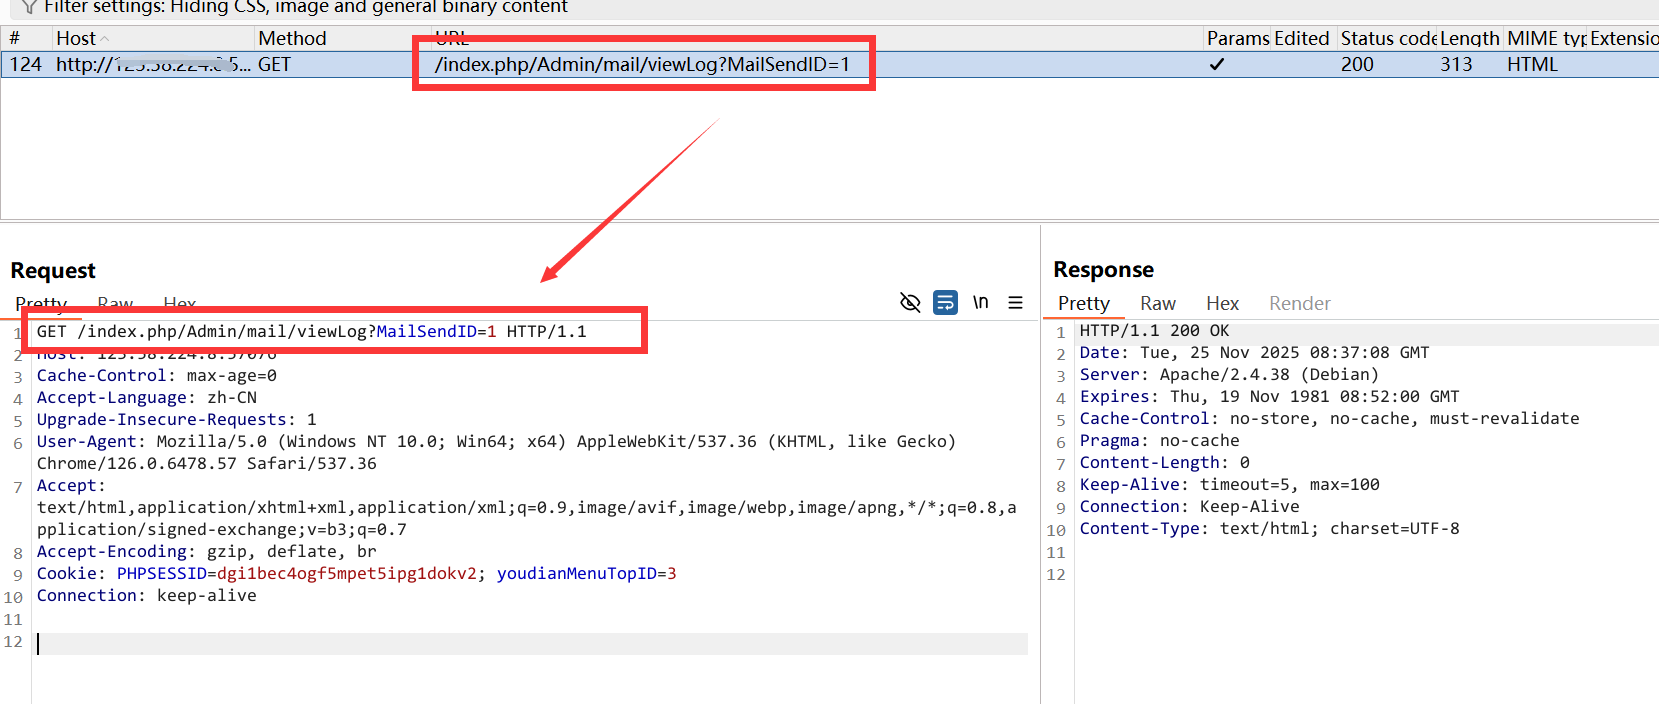
Task: Toggle the \n show newlines icon
Action: (x=981, y=302)
